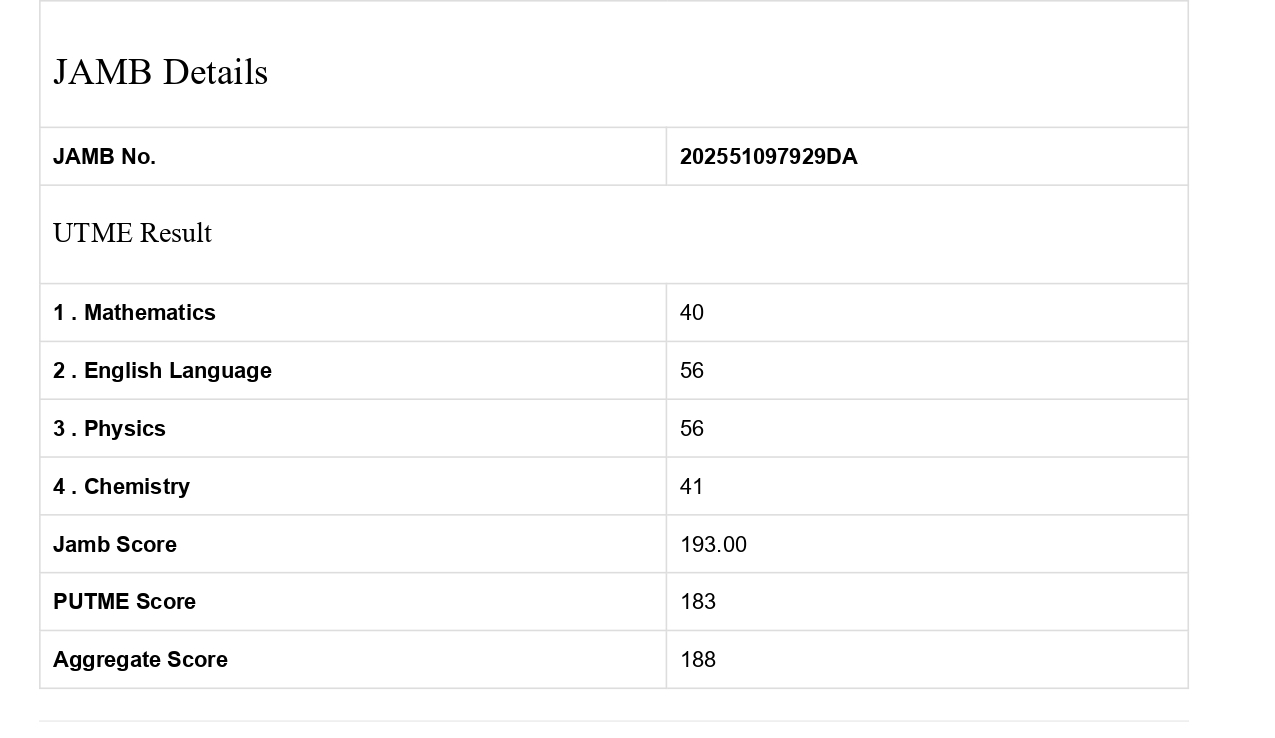The width and height of the screenshot is (1275, 738).
Task: Click the horizontal divider below the table
Action: (x=614, y=721)
